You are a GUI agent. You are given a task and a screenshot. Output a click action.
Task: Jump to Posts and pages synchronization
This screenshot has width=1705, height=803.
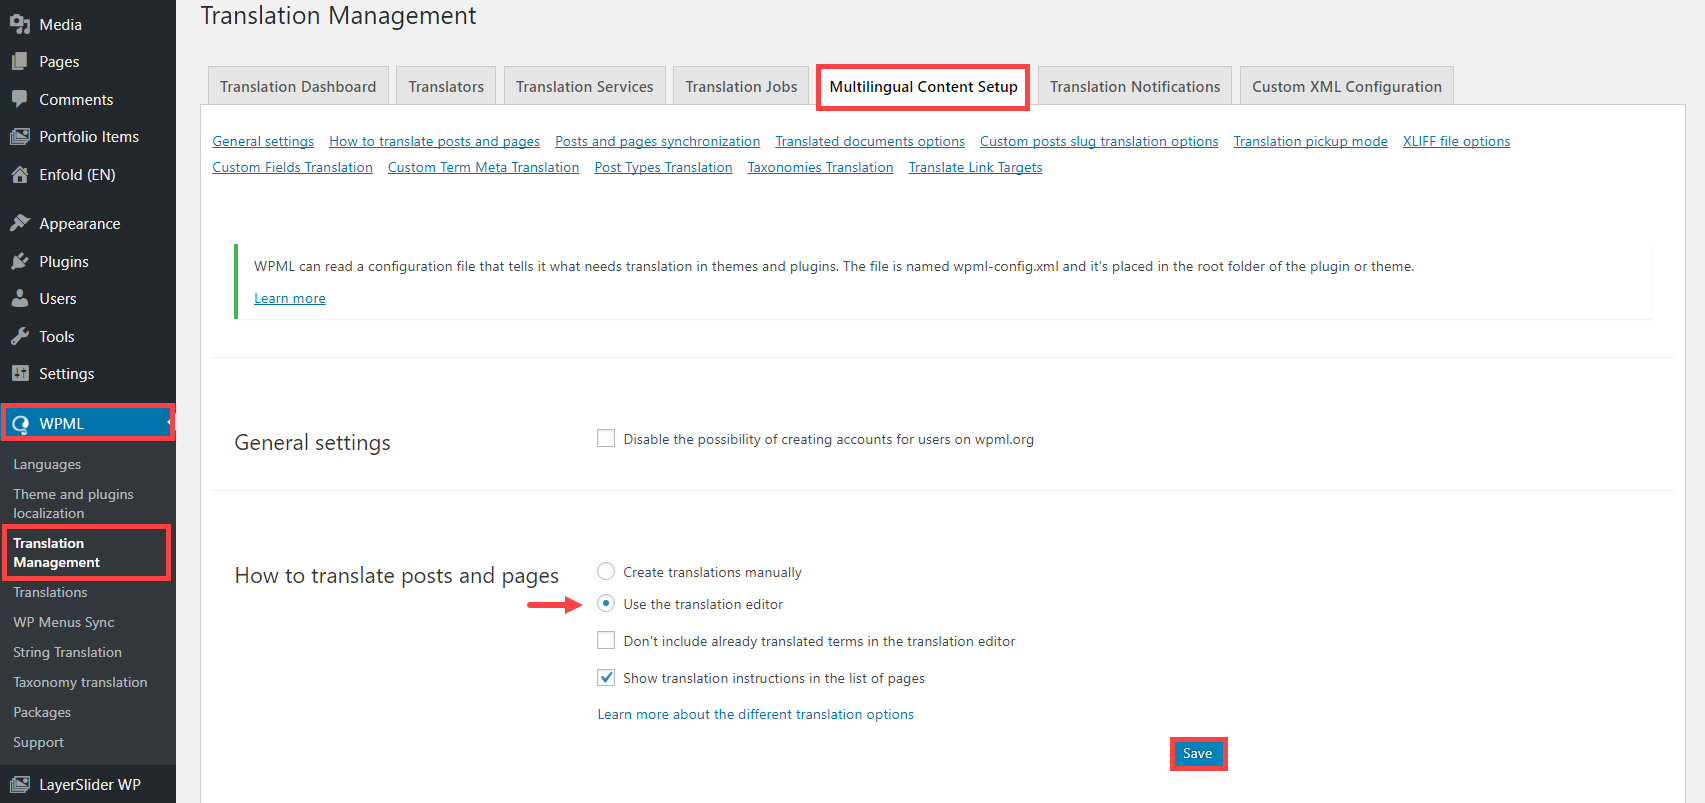(x=657, y=141)
